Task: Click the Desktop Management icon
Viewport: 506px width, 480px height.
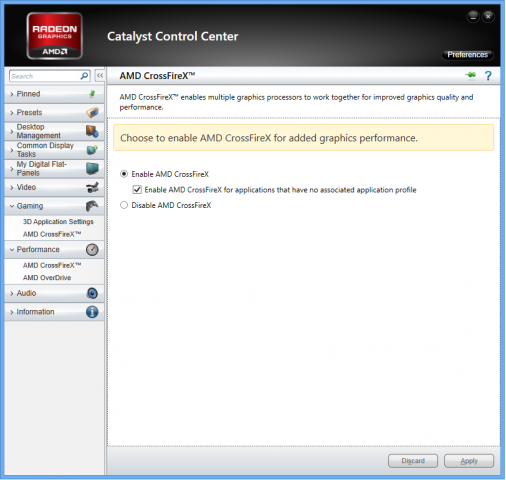Action: tap(92, 131)
